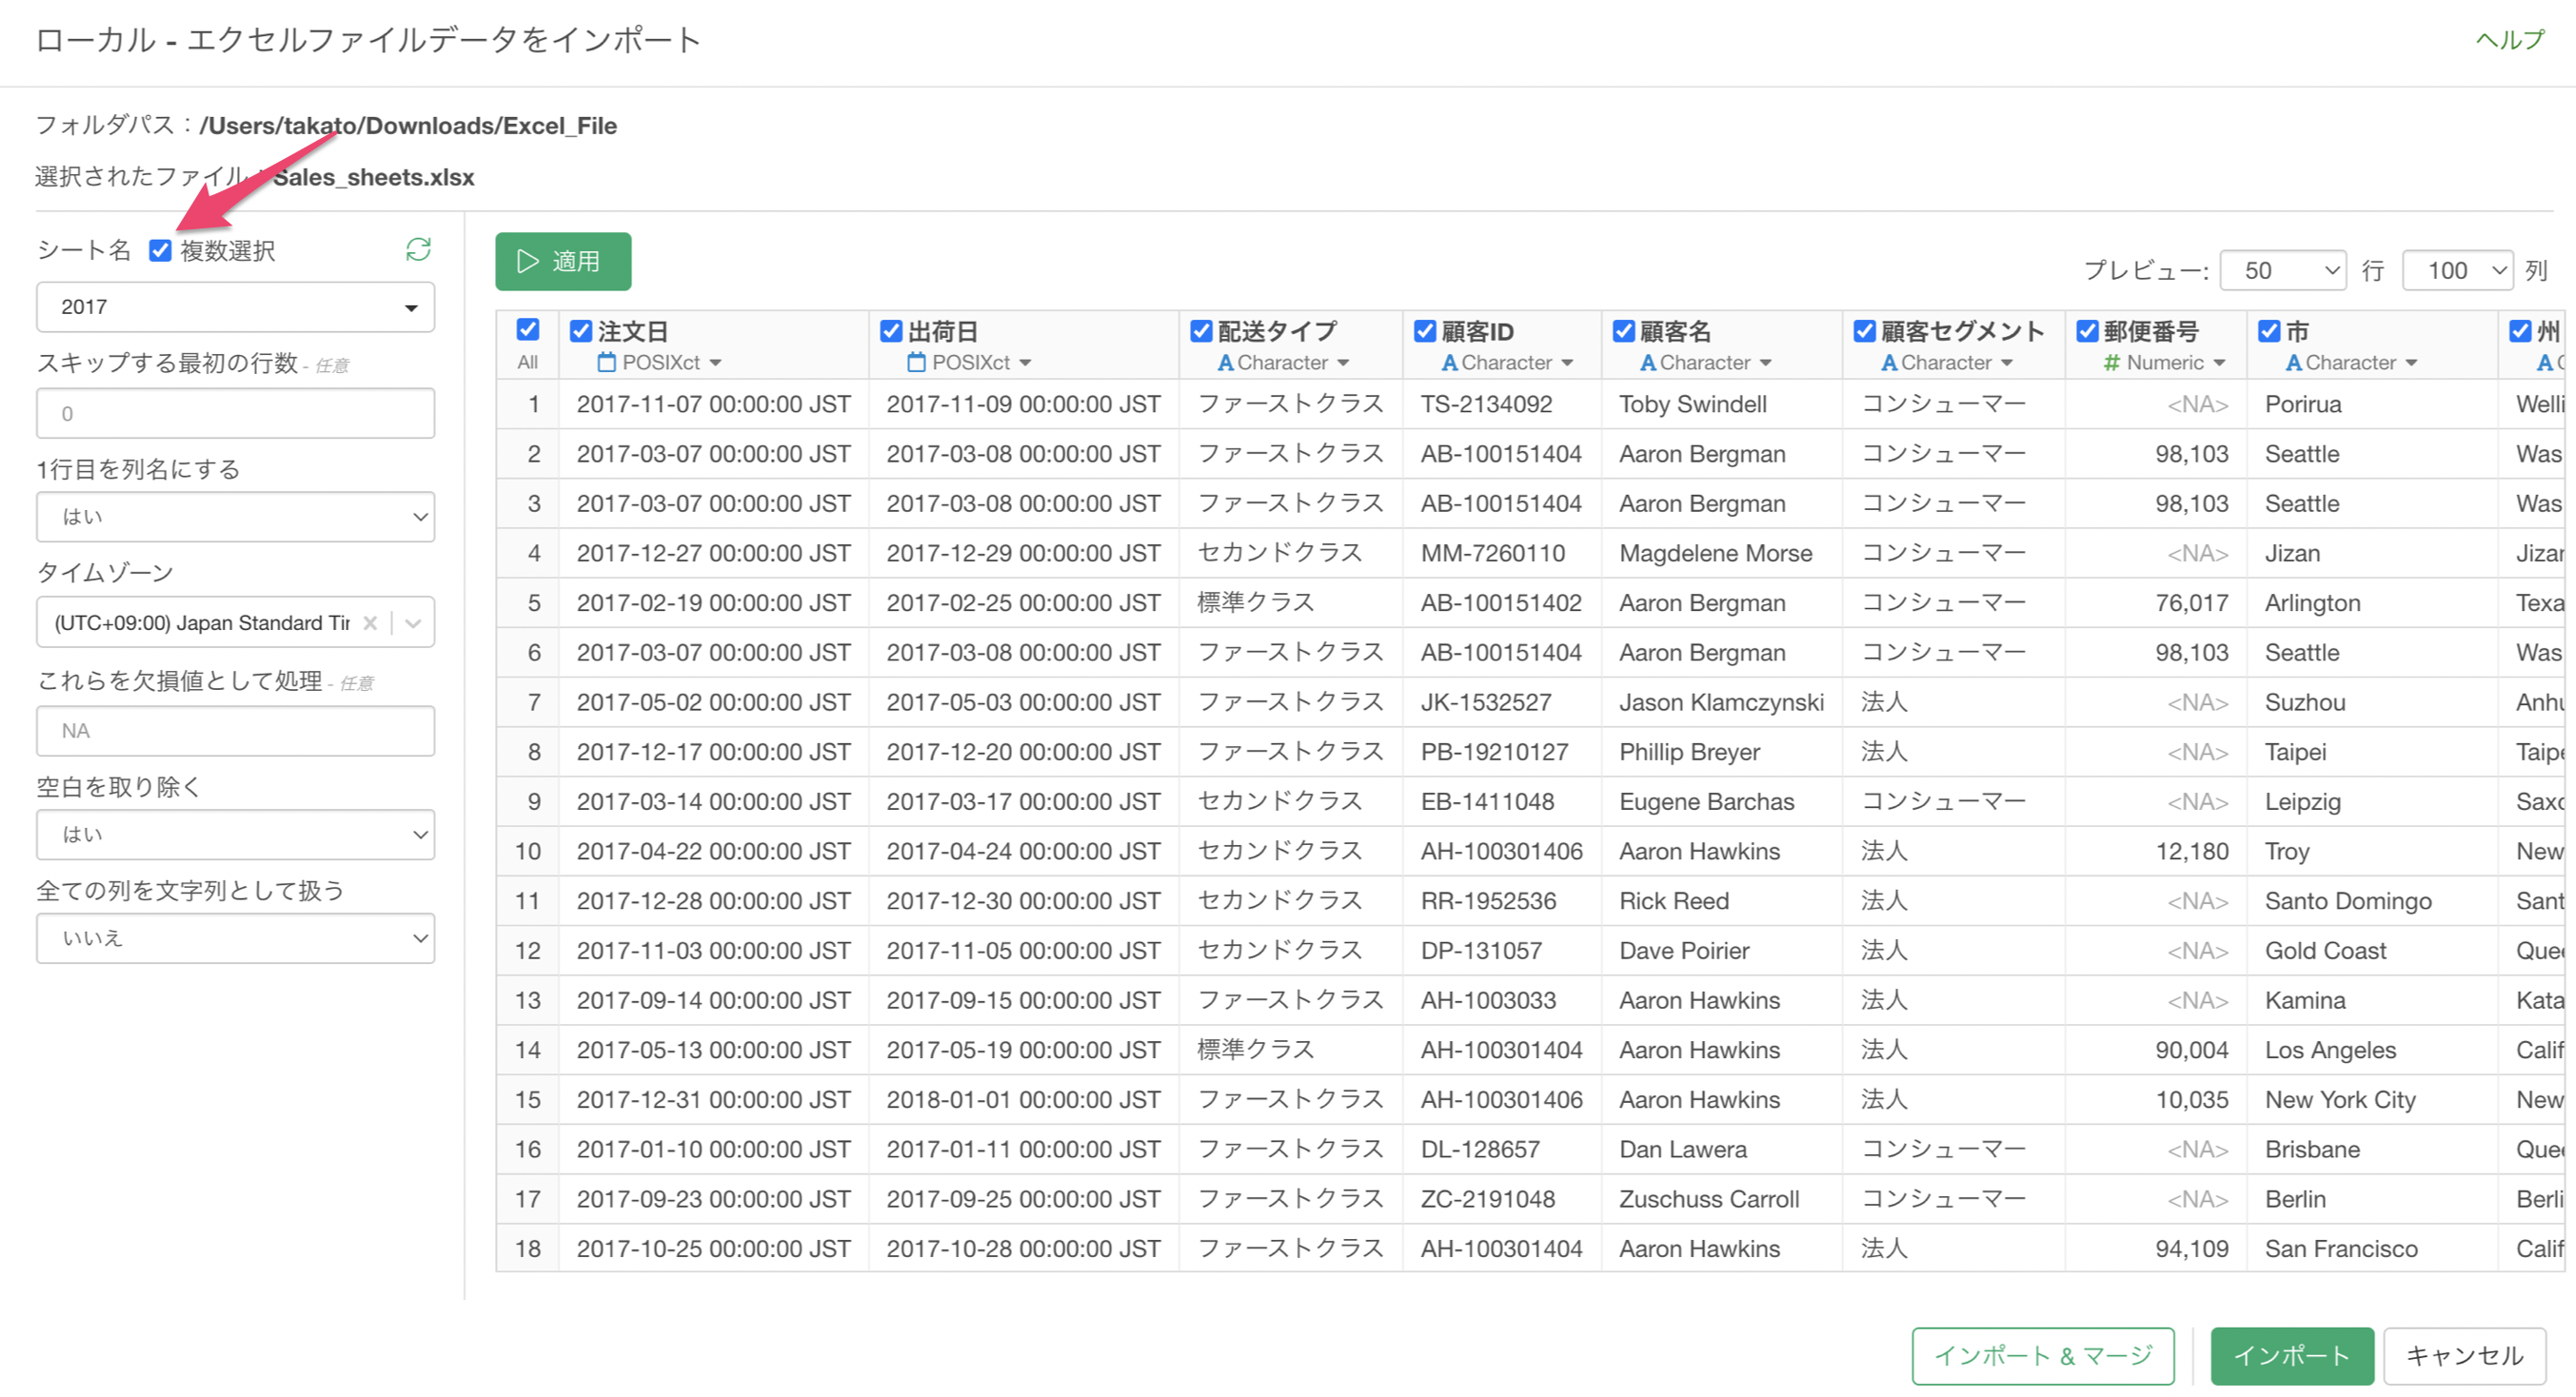
Task: Uncheck the 州 column checkbox
Action: (2521, 331)
